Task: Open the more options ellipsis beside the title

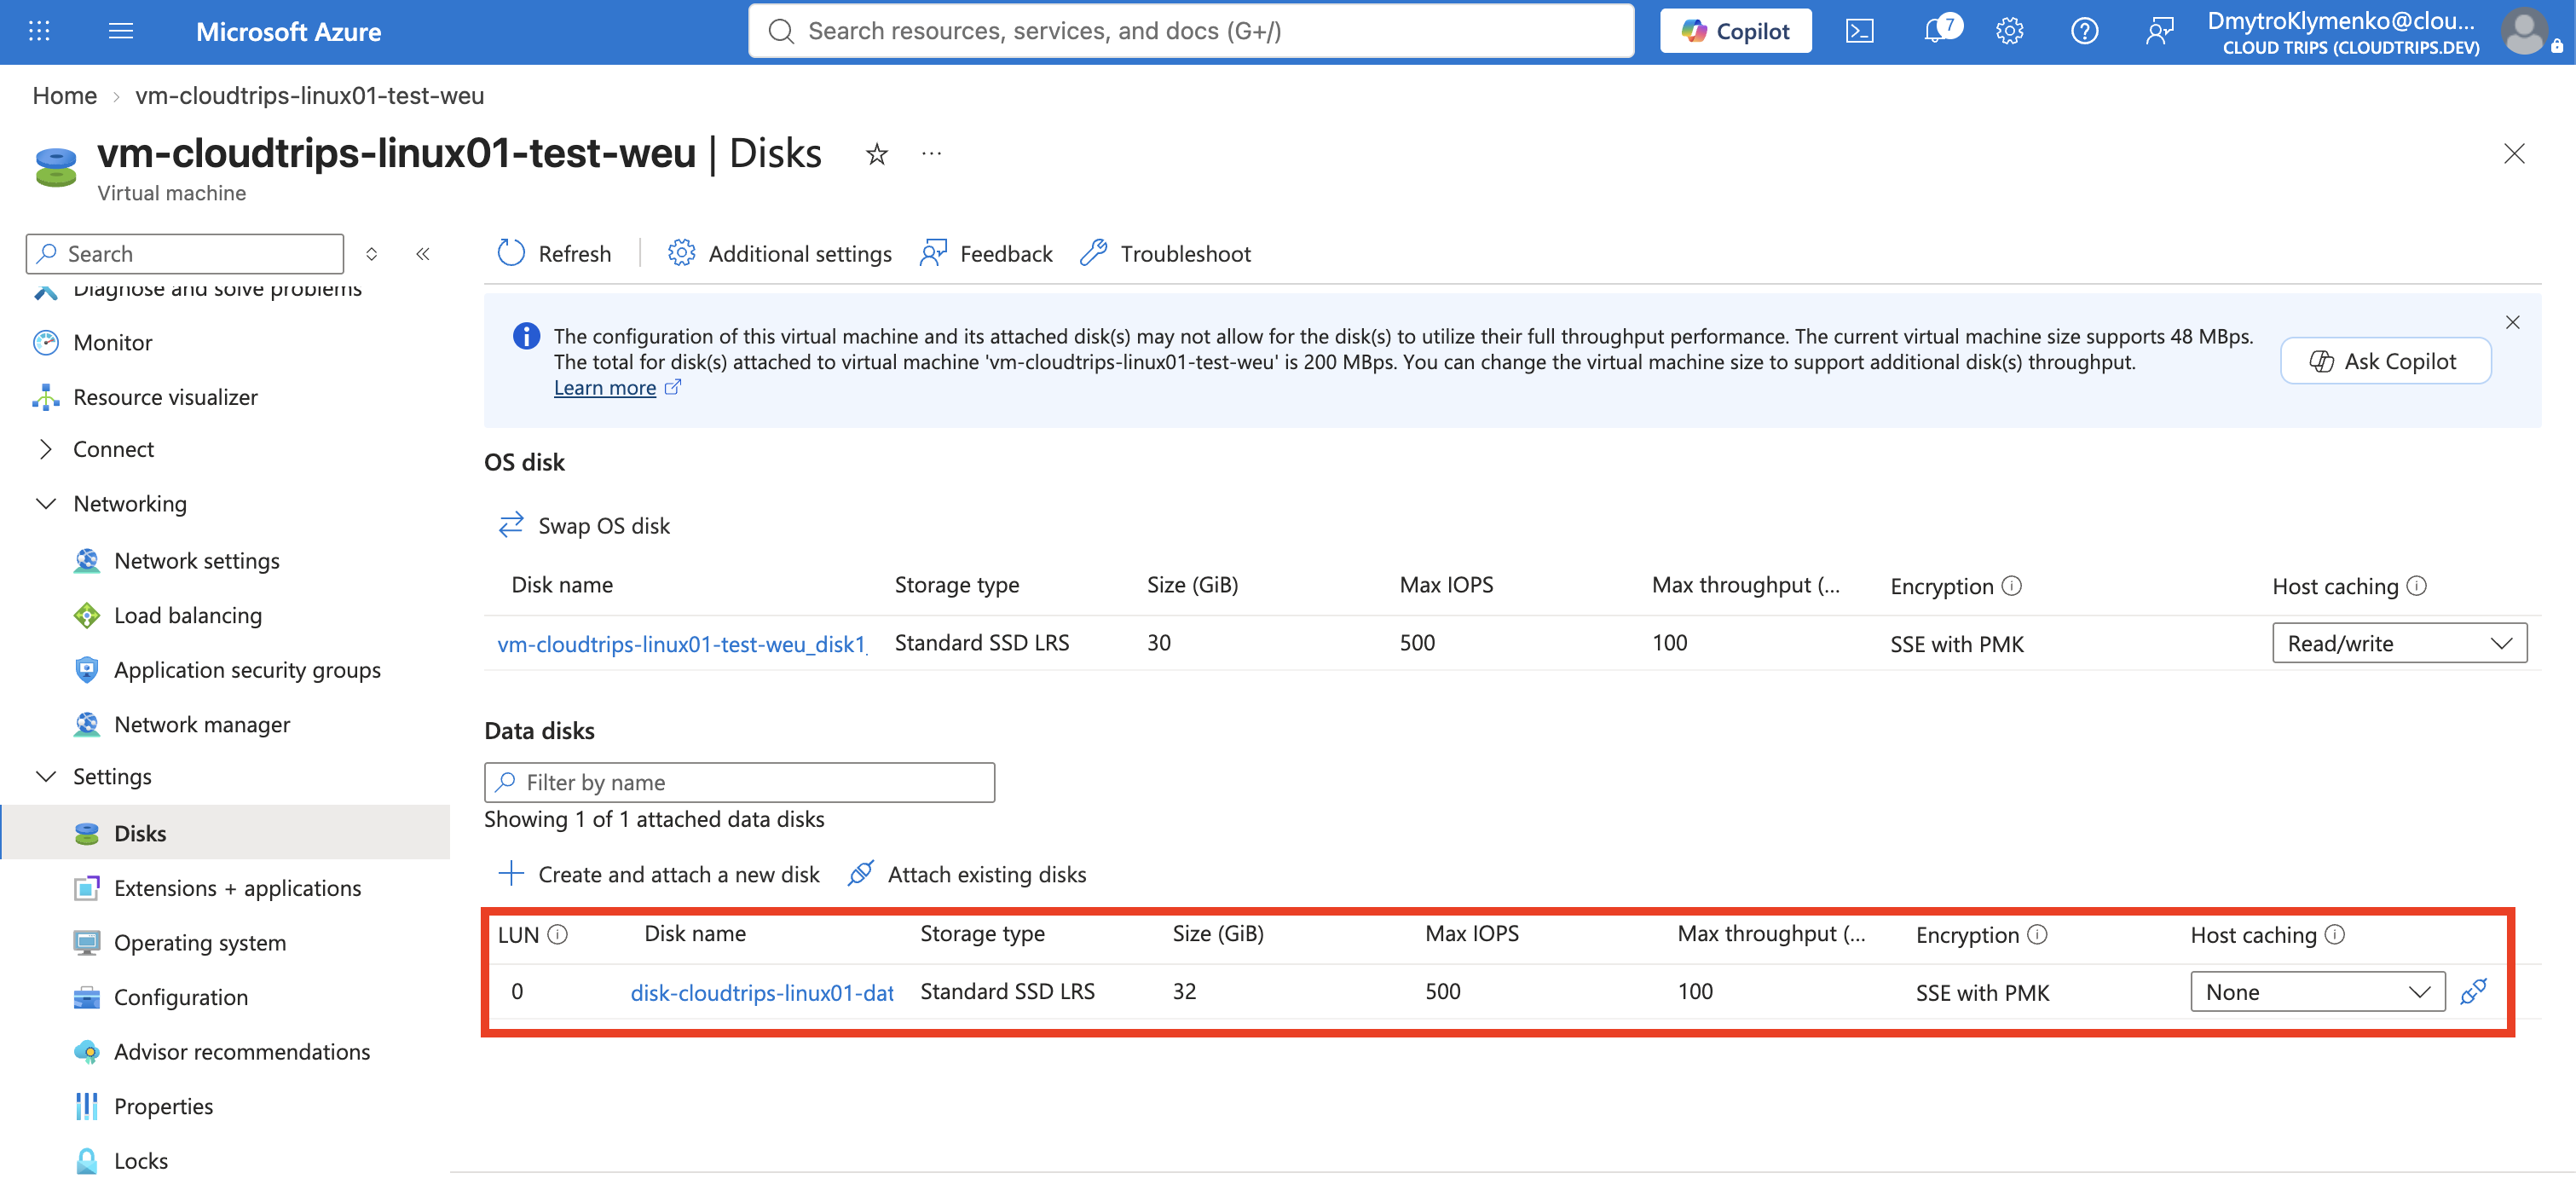Action: [x=931, y=154]
